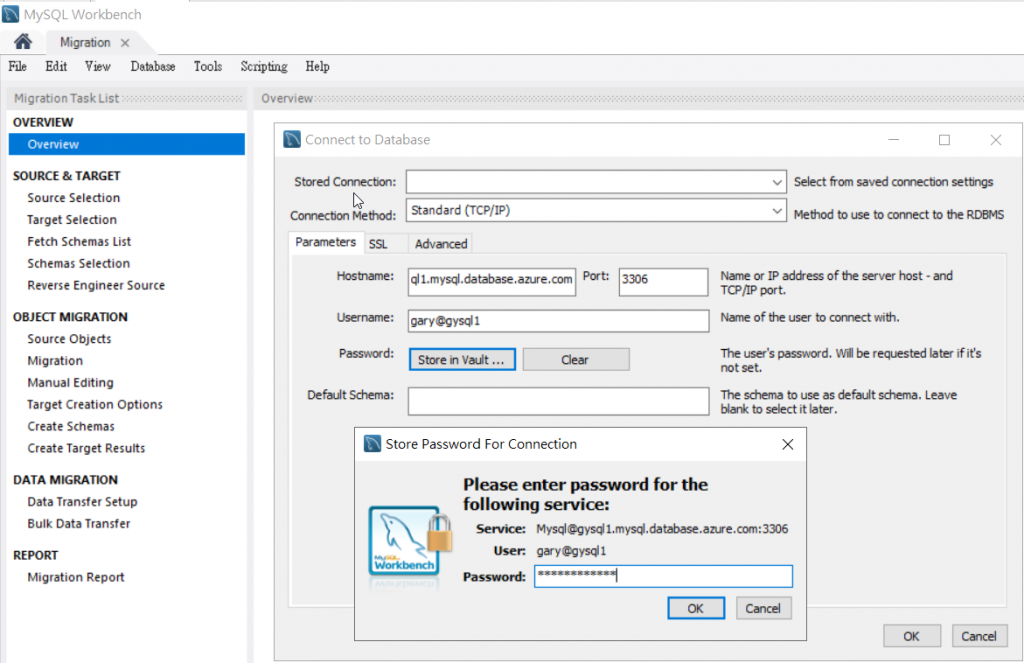Click the Clear password button
Screen dimensions: 1024x663
576,359
